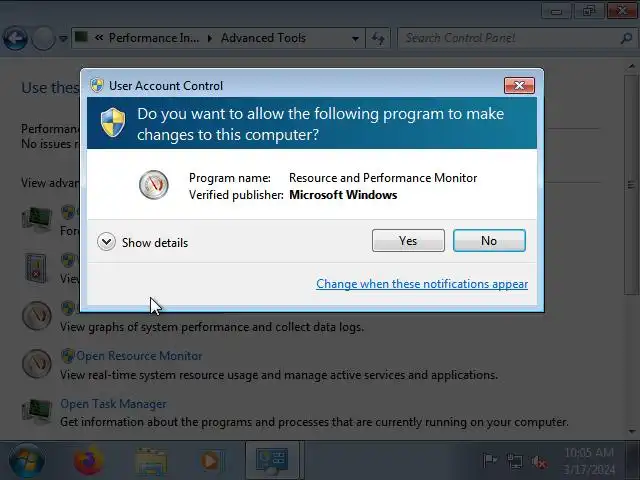Open Windows Explorer folder taskbar icon
This screenshot has width=640, height=480.
point(150,462)
